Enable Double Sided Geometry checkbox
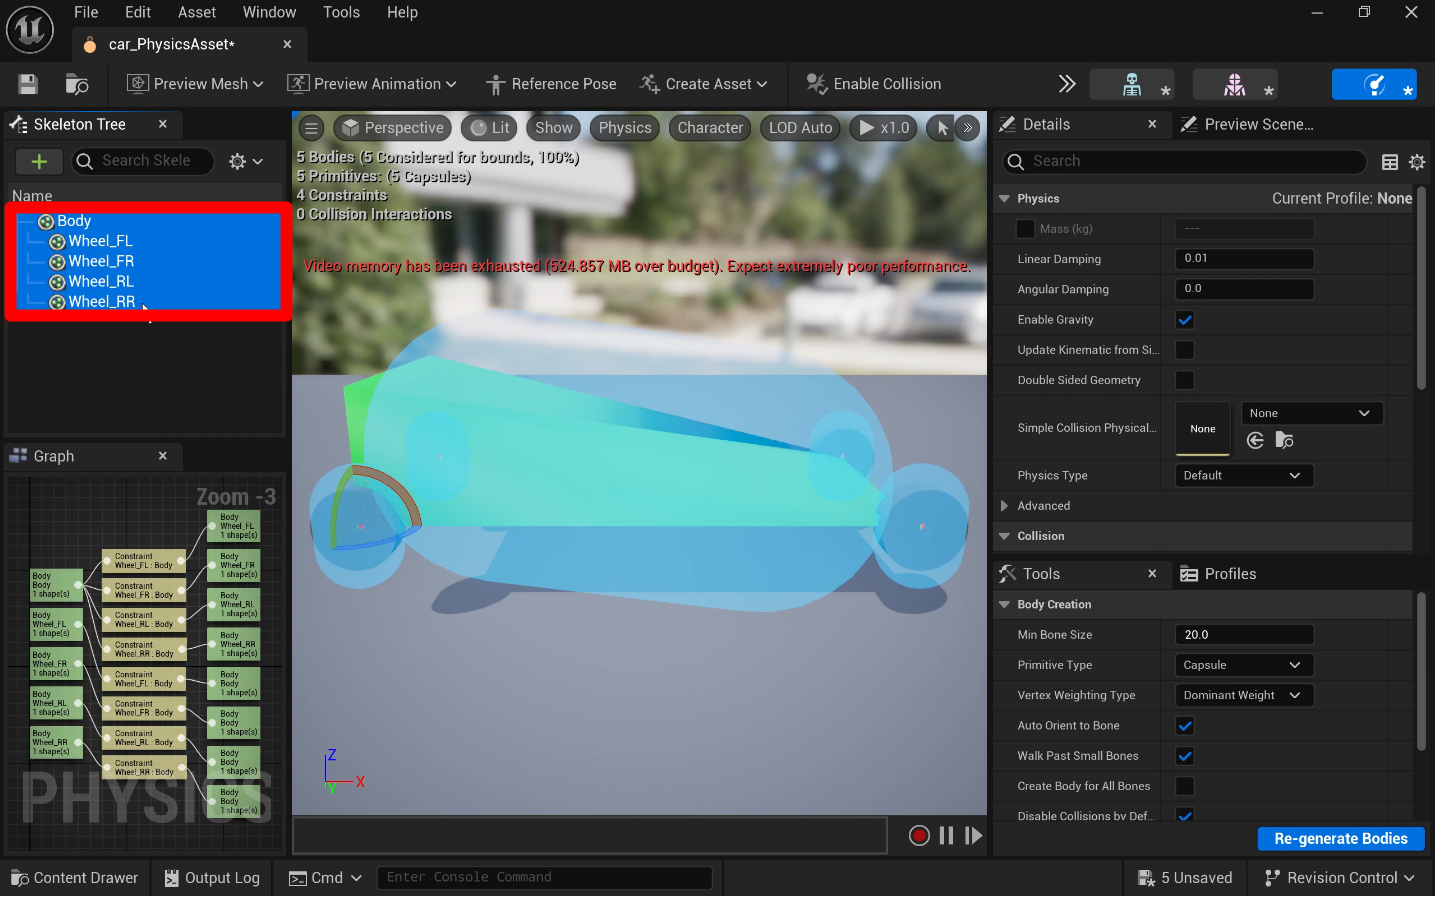This screenshot has width=1436, height=897. tap(1185, 380)
